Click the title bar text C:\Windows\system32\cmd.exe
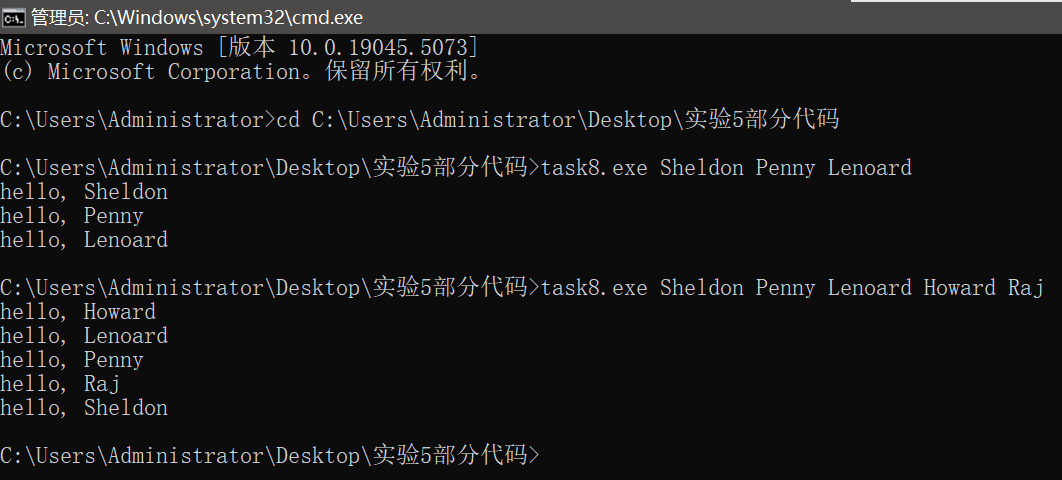1062x480 pixels. 228,17
